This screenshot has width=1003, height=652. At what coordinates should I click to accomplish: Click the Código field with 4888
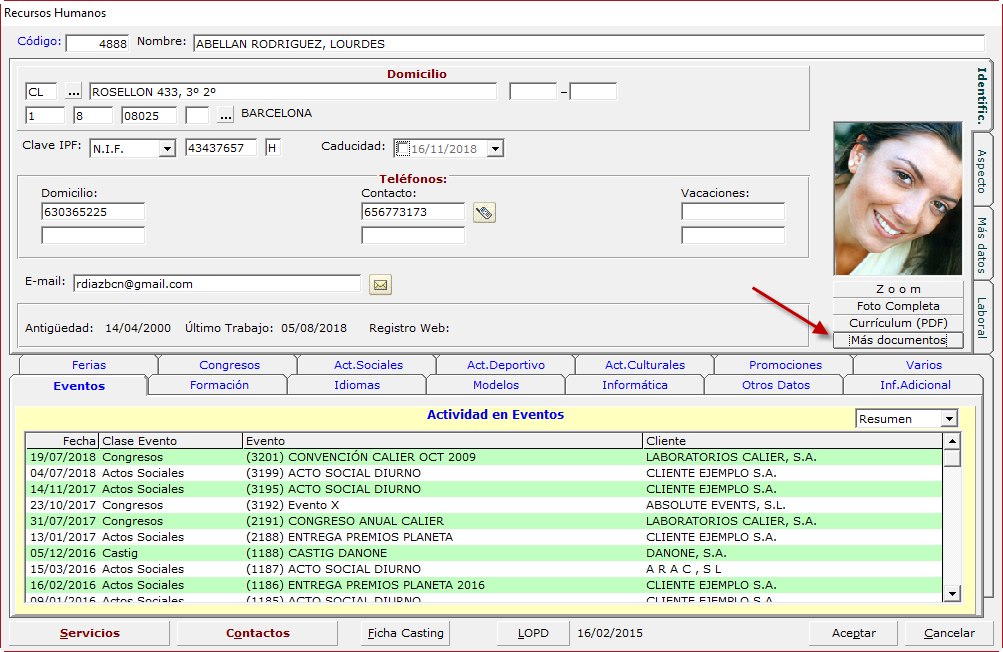97,44
